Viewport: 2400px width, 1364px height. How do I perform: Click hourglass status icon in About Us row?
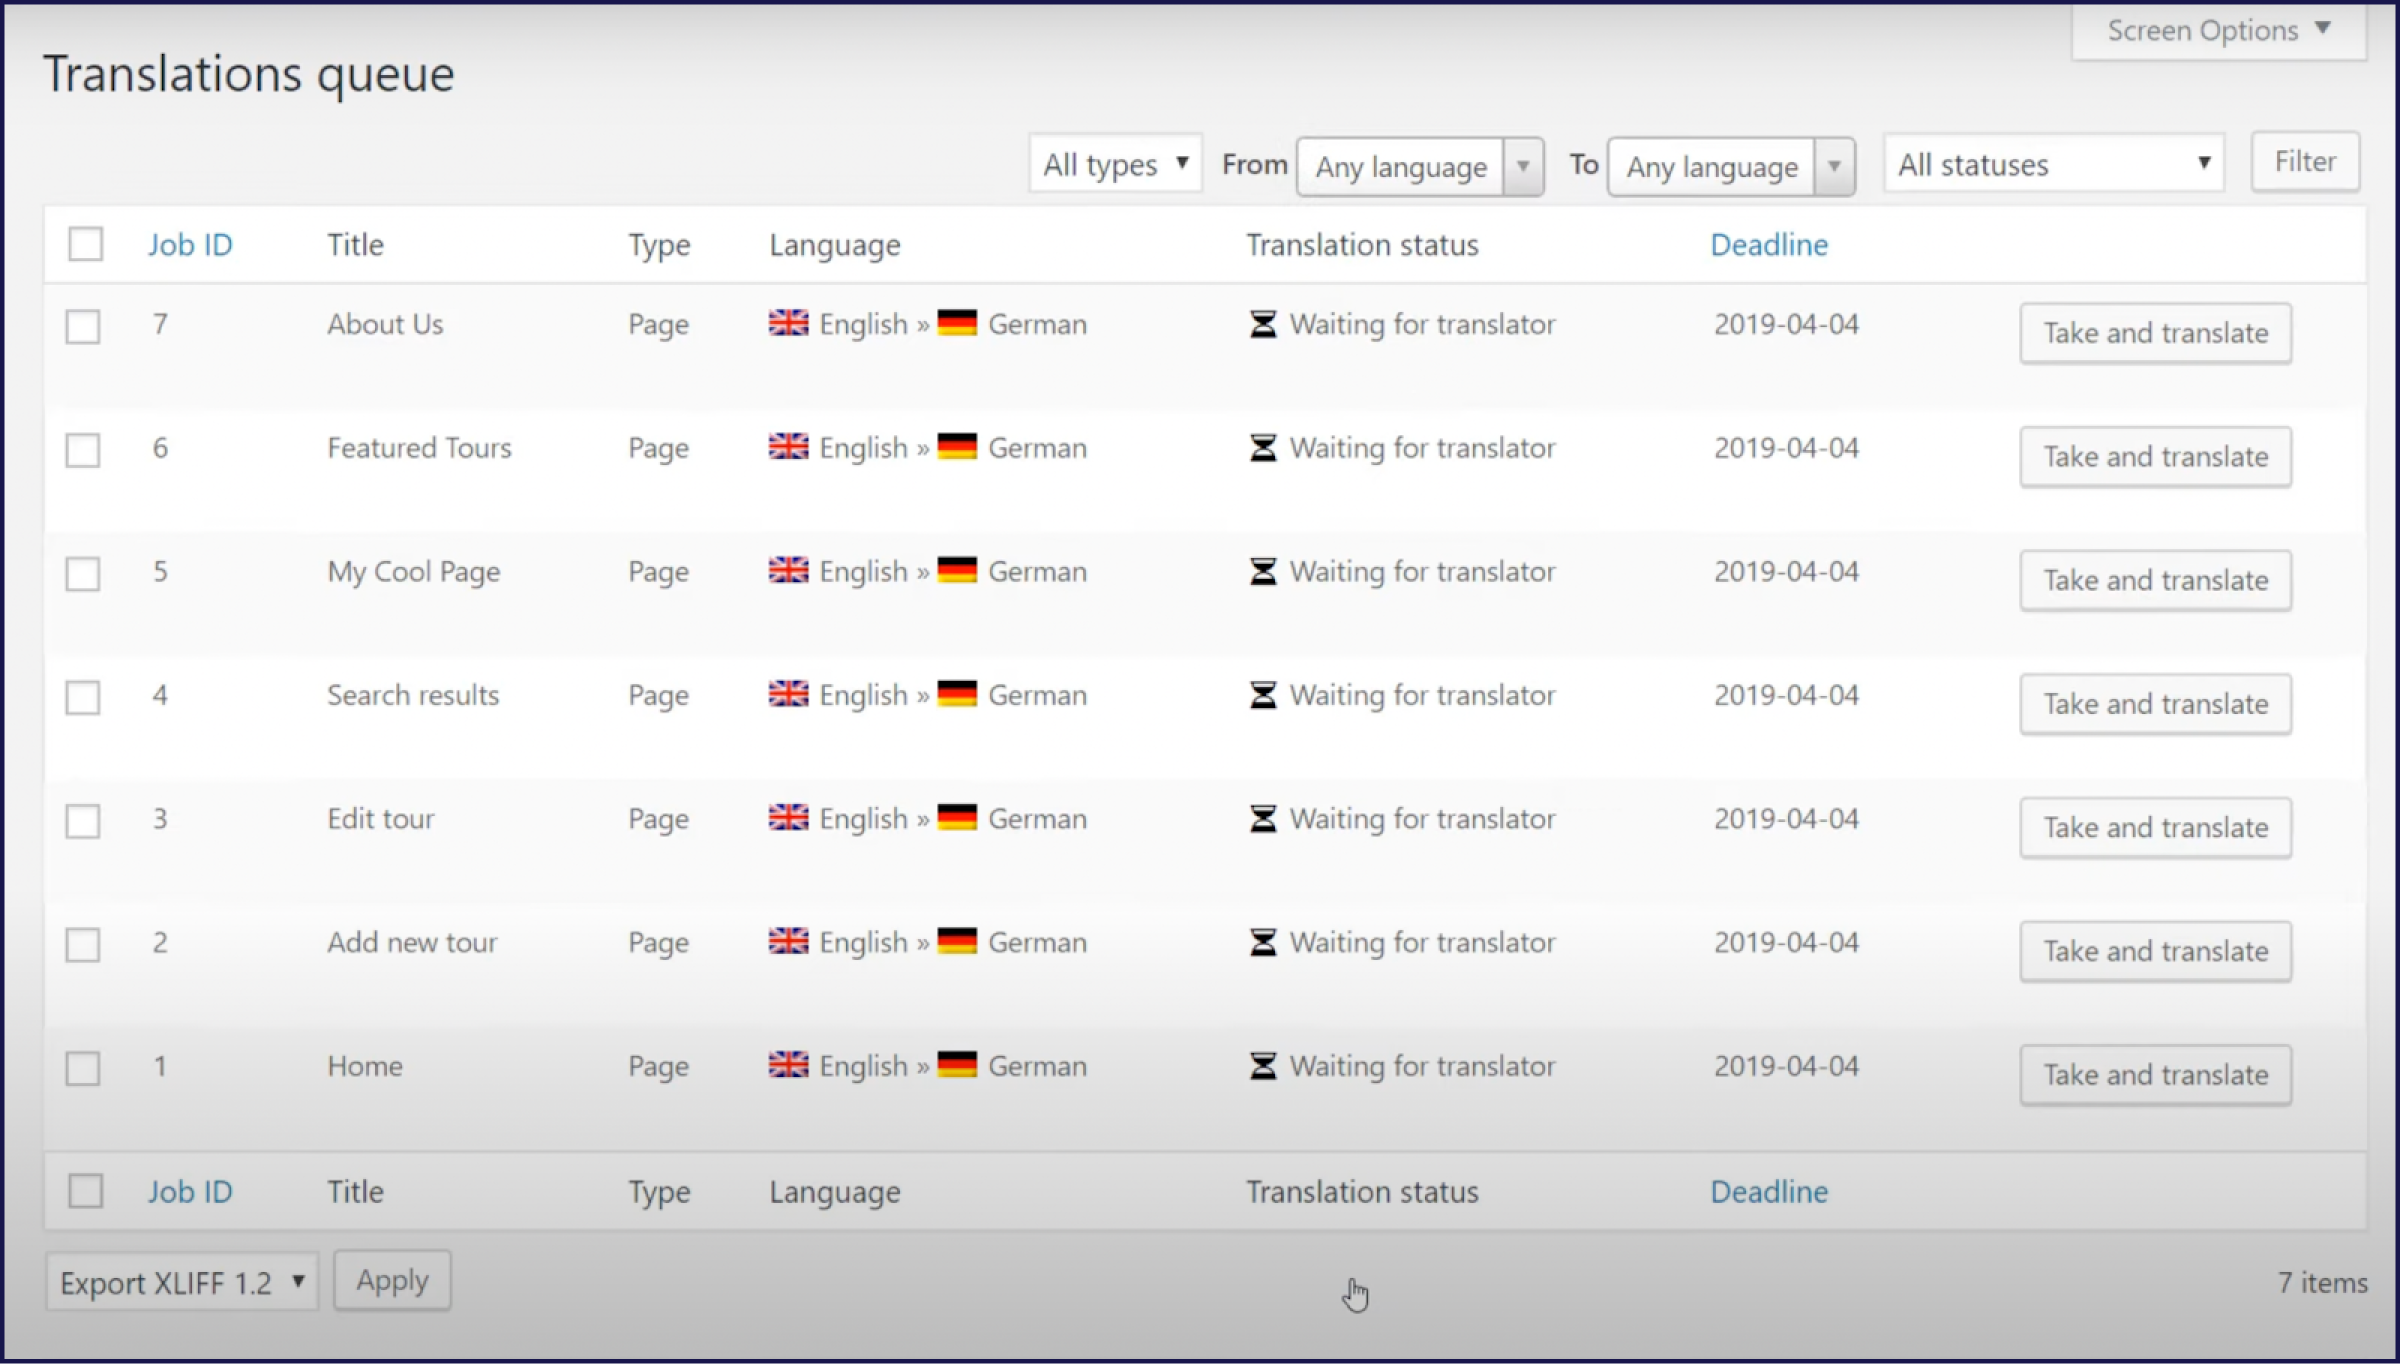pos(1263,324)
